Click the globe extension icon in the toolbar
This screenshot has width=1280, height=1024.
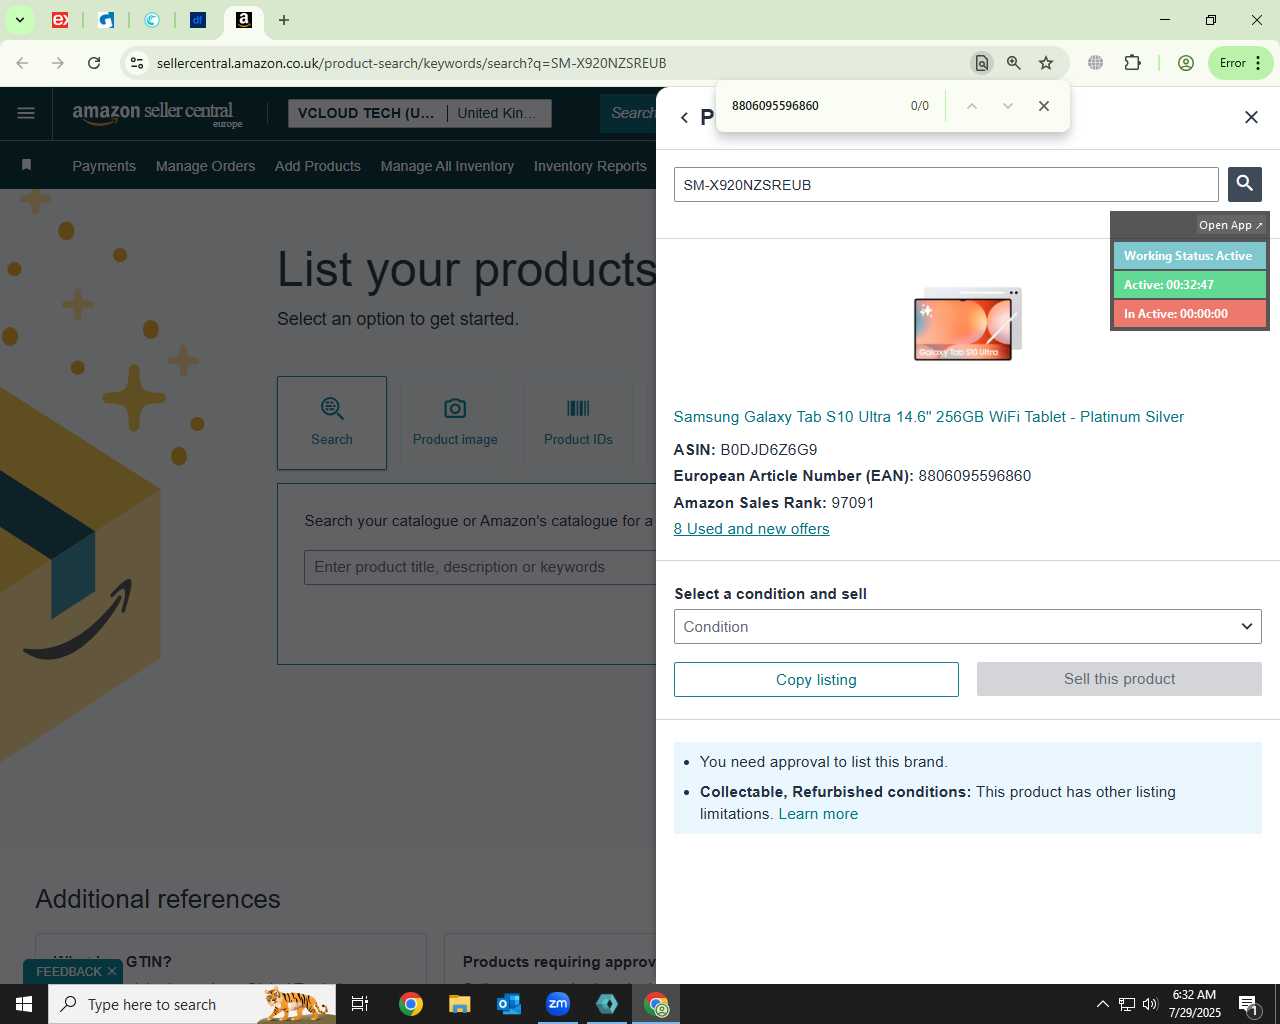[x=1096, y=63]
